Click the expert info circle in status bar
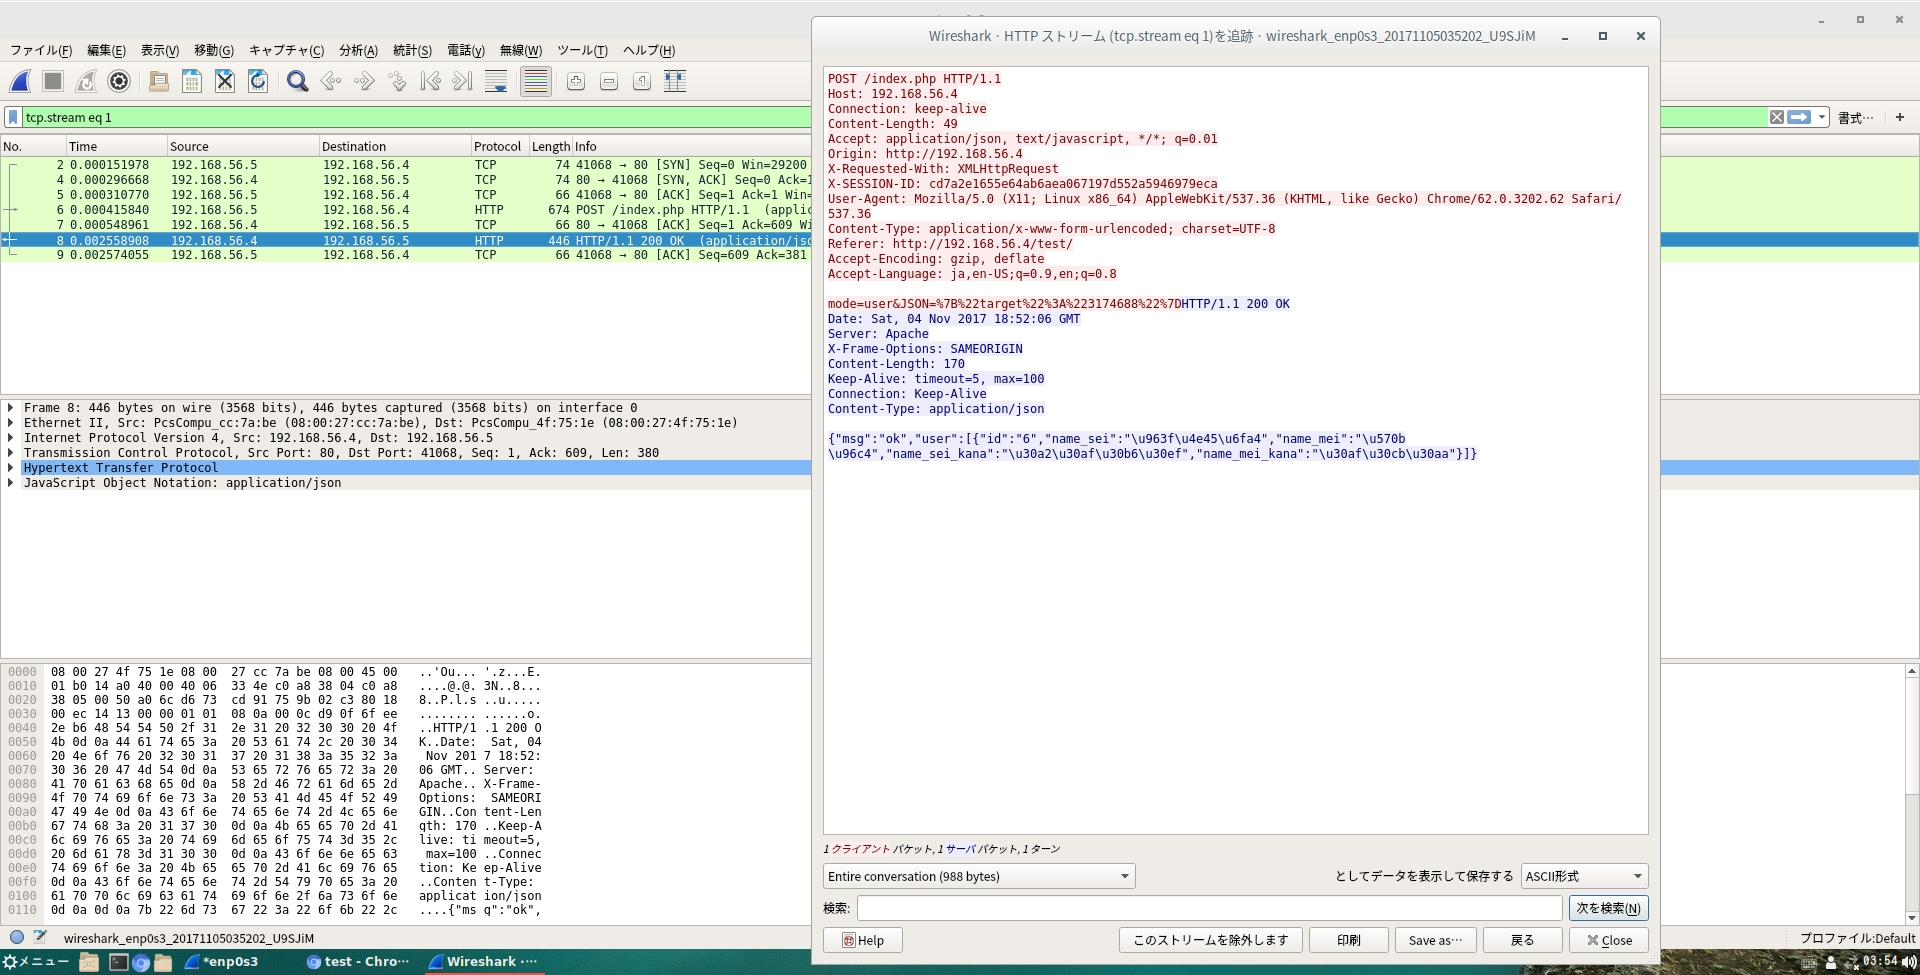1920x975 pixels. point(17,937)
